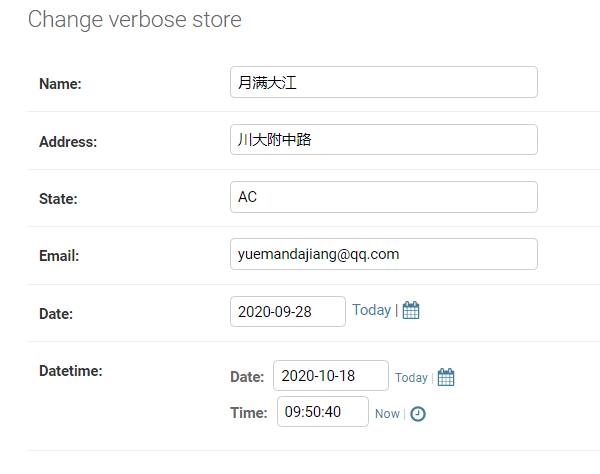Click the Datetime label
This screenshot has width=600, height=474.
(x=71, y=371)
